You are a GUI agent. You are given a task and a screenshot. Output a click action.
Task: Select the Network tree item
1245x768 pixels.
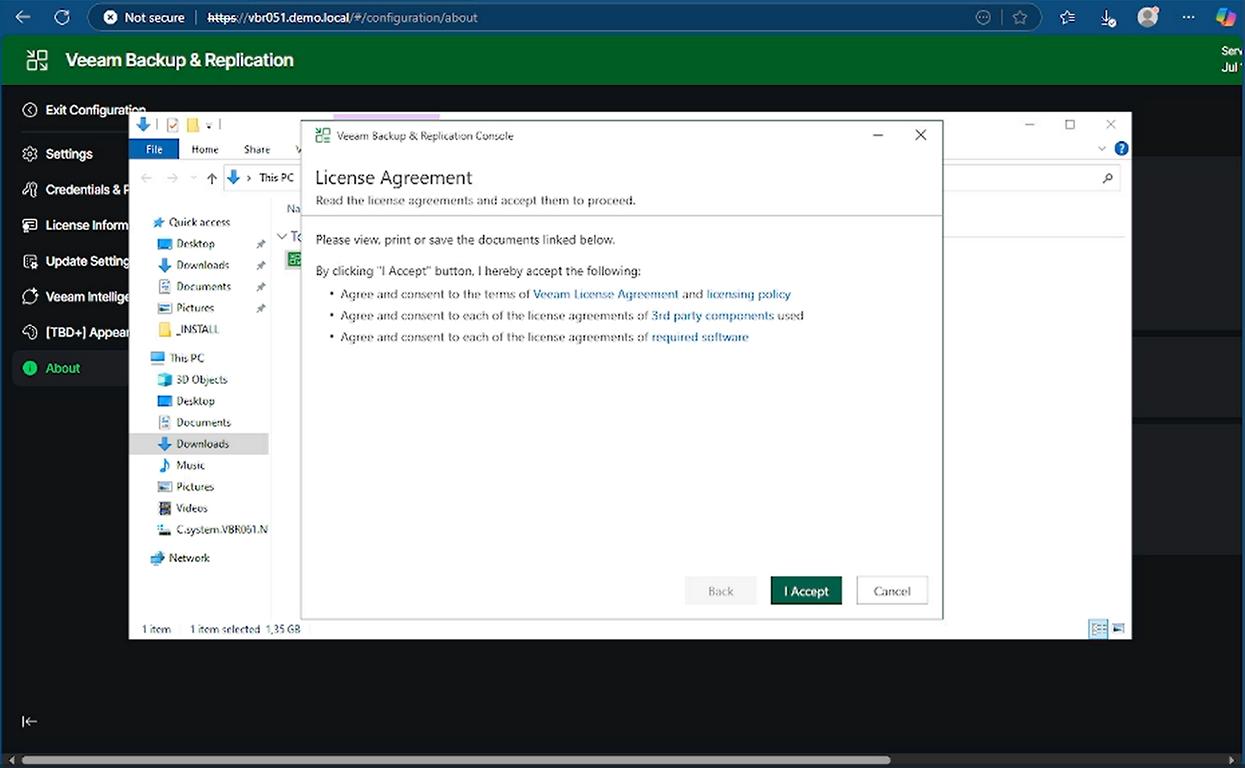[189, 558]
